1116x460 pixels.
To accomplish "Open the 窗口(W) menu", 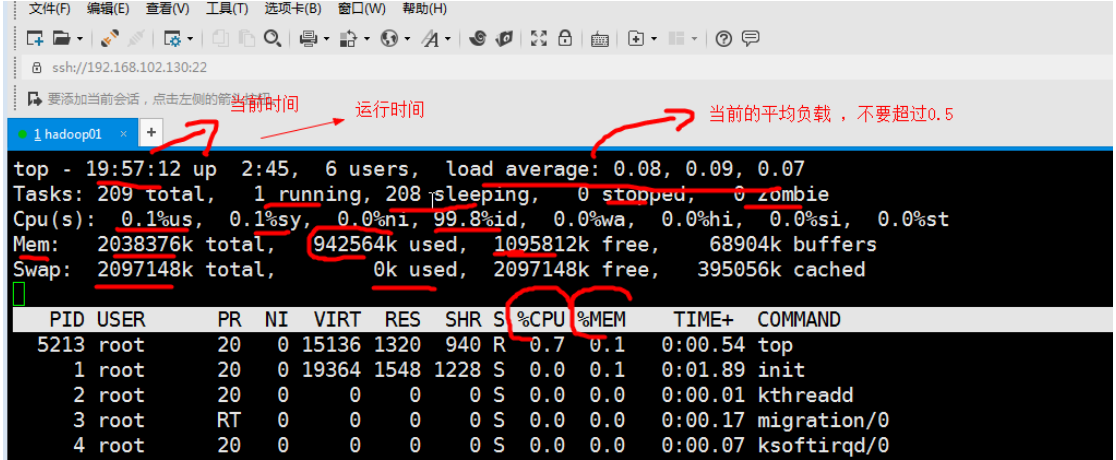I will [x=362, y=9].
